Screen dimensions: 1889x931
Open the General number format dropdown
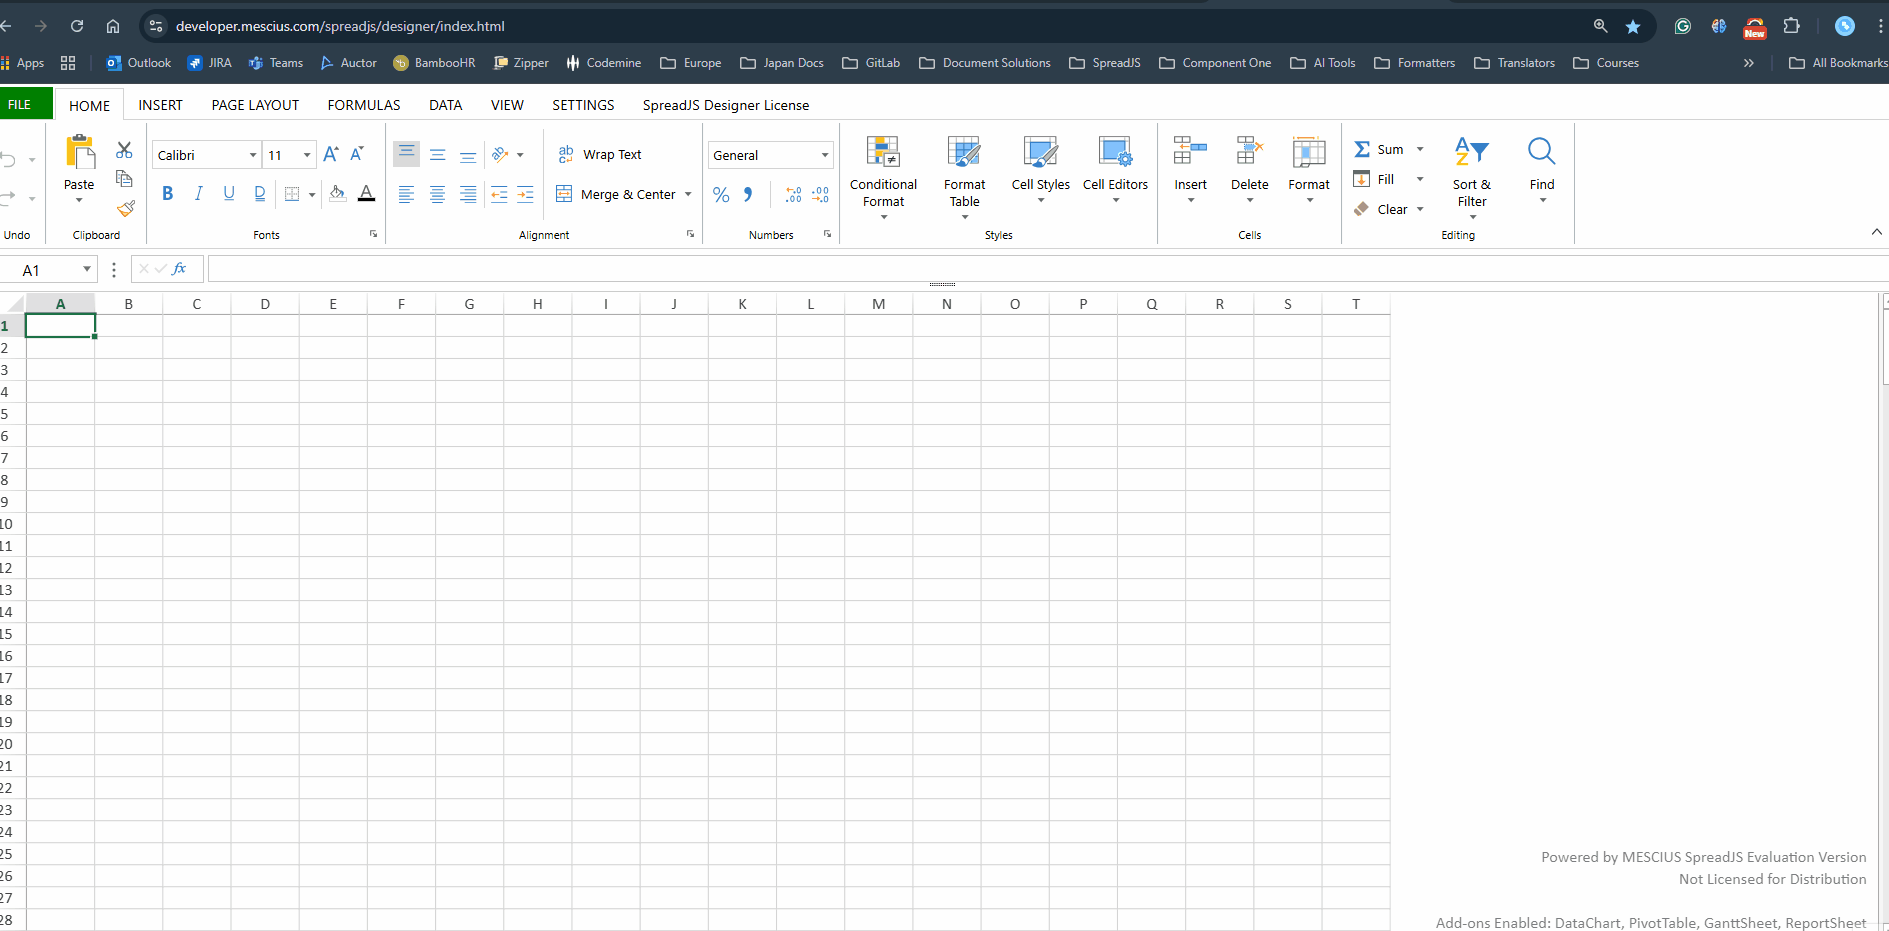(x=825, y=155)
